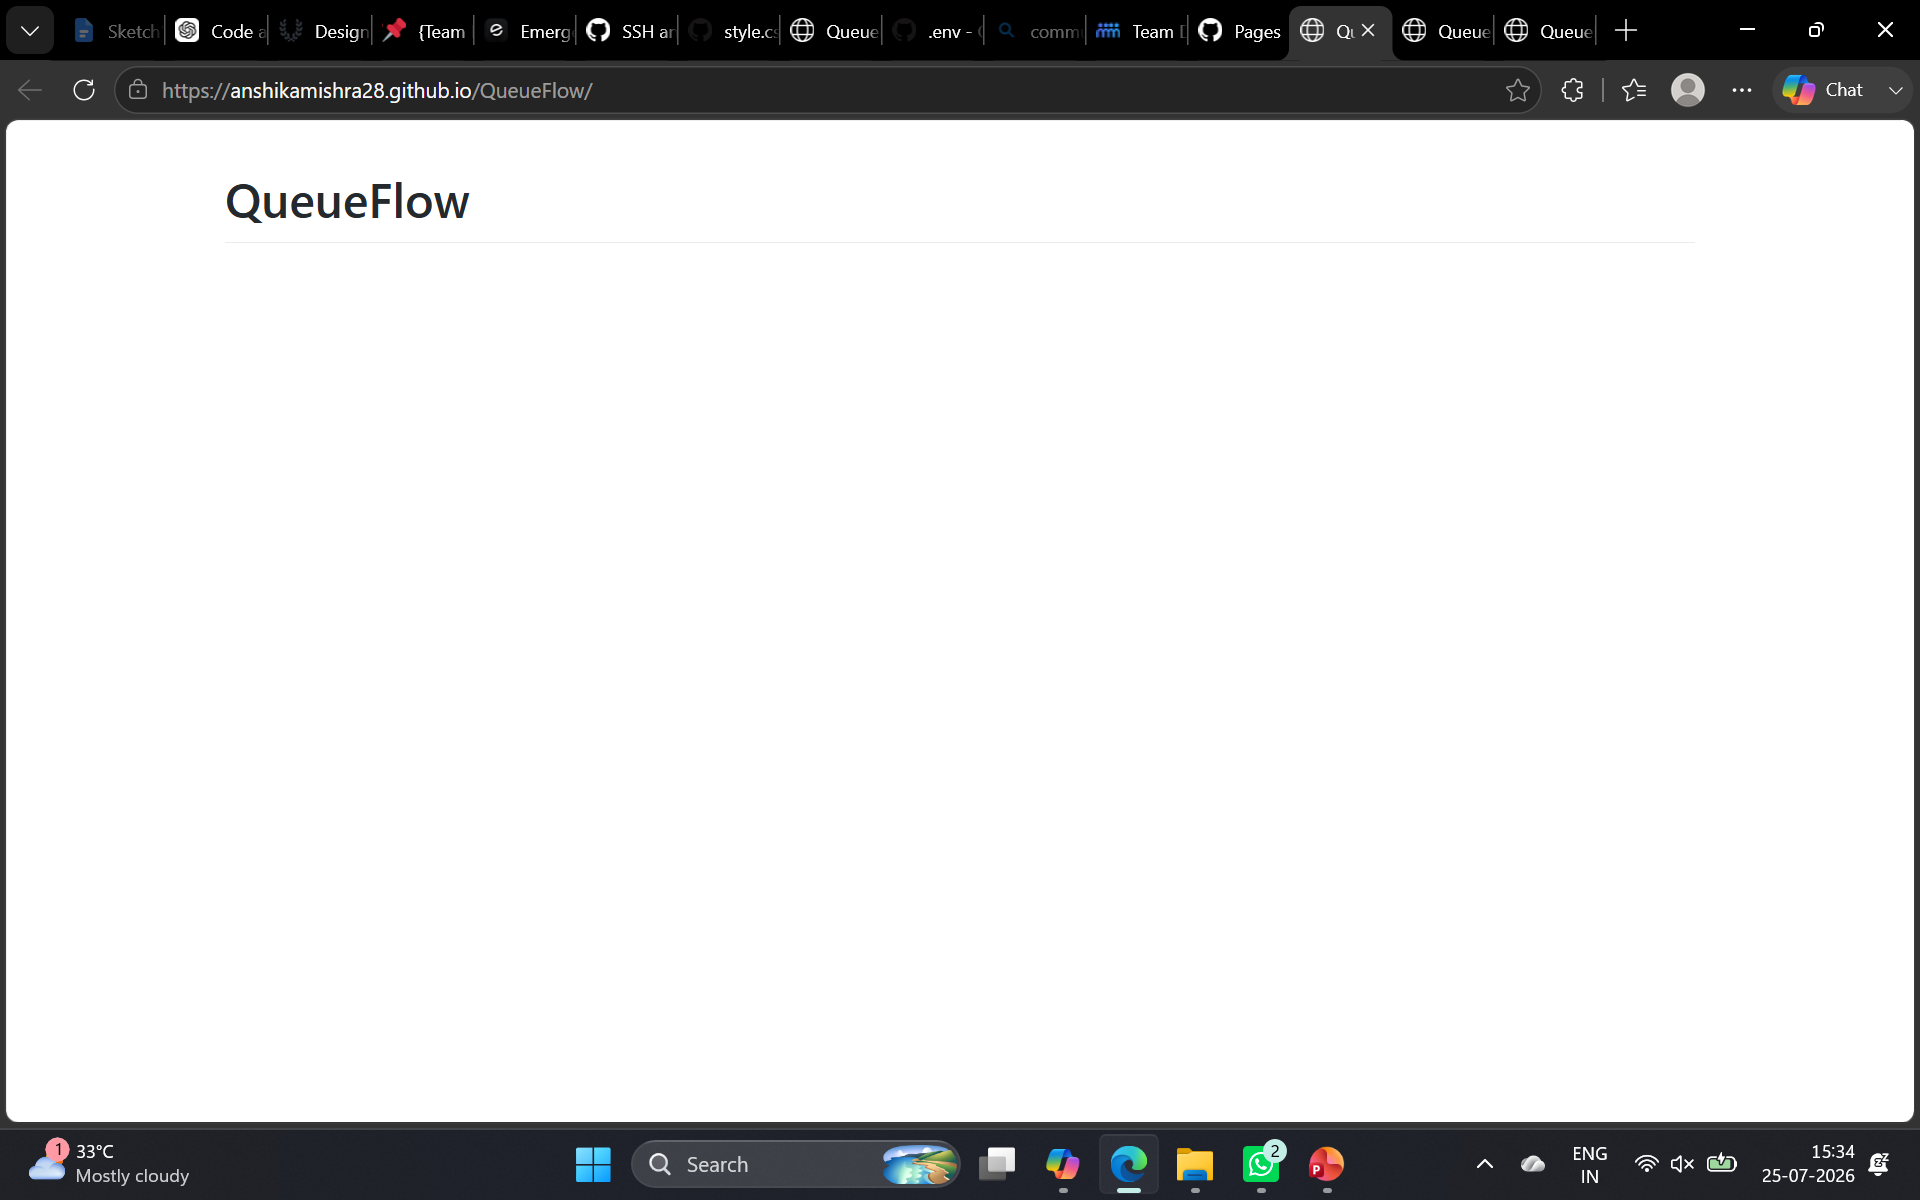Click the QueueFlow page heading
Viewport: 1920px width, 1200px height.
point(347,201)
